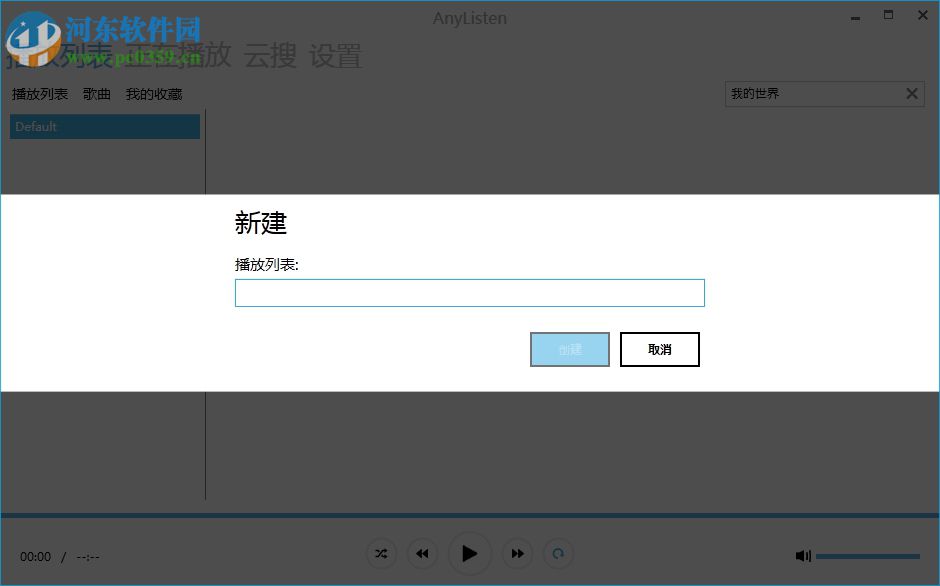940x586 pixels.
Task: Click the restore window icon
Action: (887, 15)
